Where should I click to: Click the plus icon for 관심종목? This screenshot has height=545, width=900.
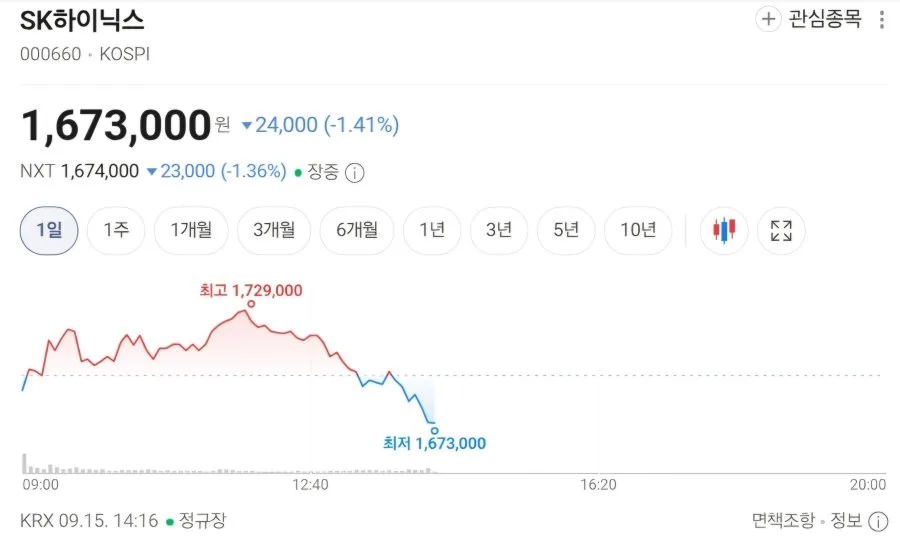pyautogui.click(x=768, y=20)
